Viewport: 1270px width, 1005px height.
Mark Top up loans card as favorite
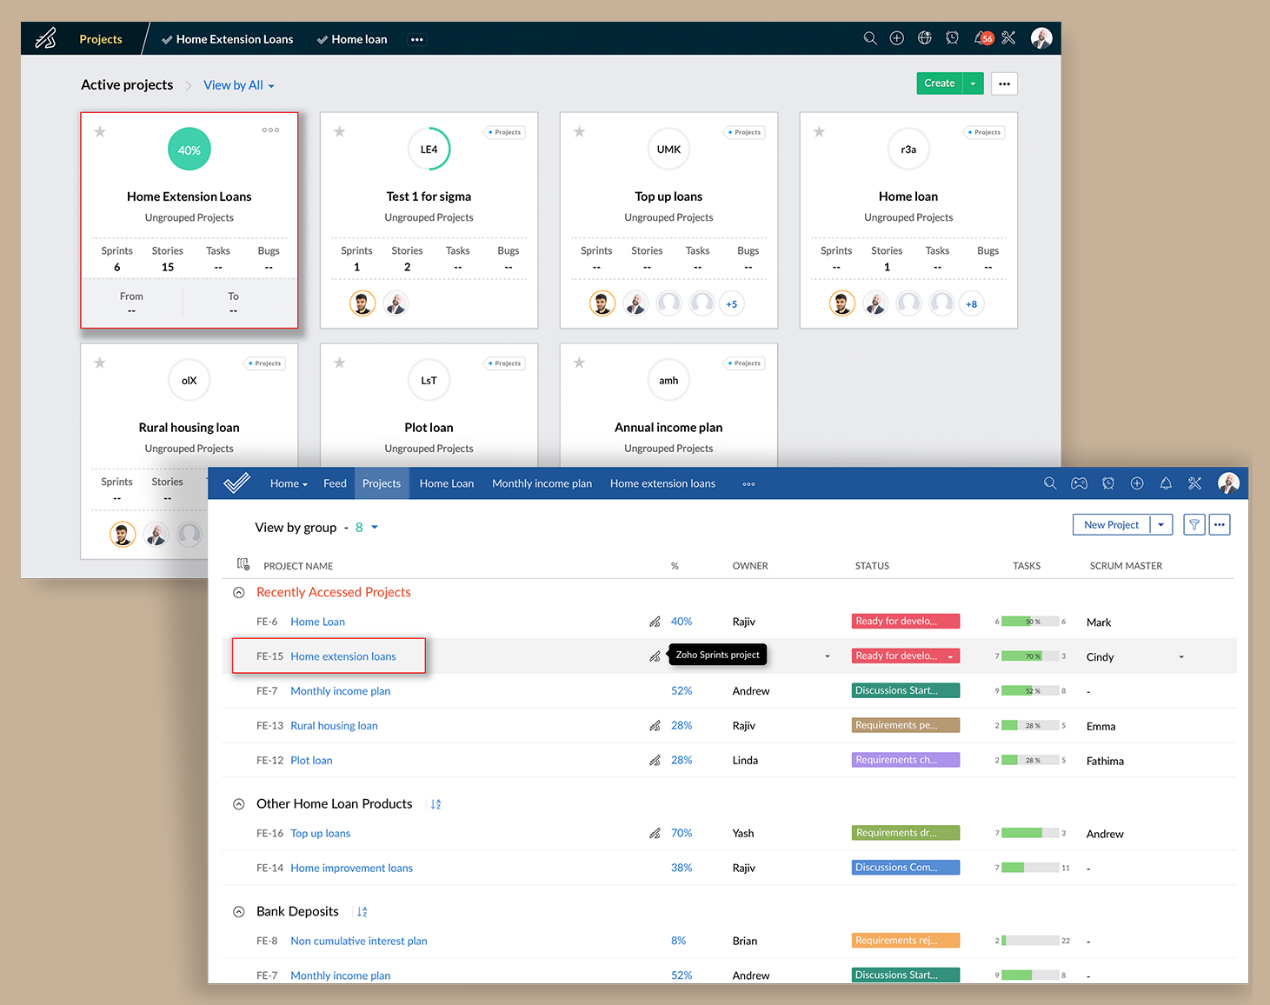[580, 132]
